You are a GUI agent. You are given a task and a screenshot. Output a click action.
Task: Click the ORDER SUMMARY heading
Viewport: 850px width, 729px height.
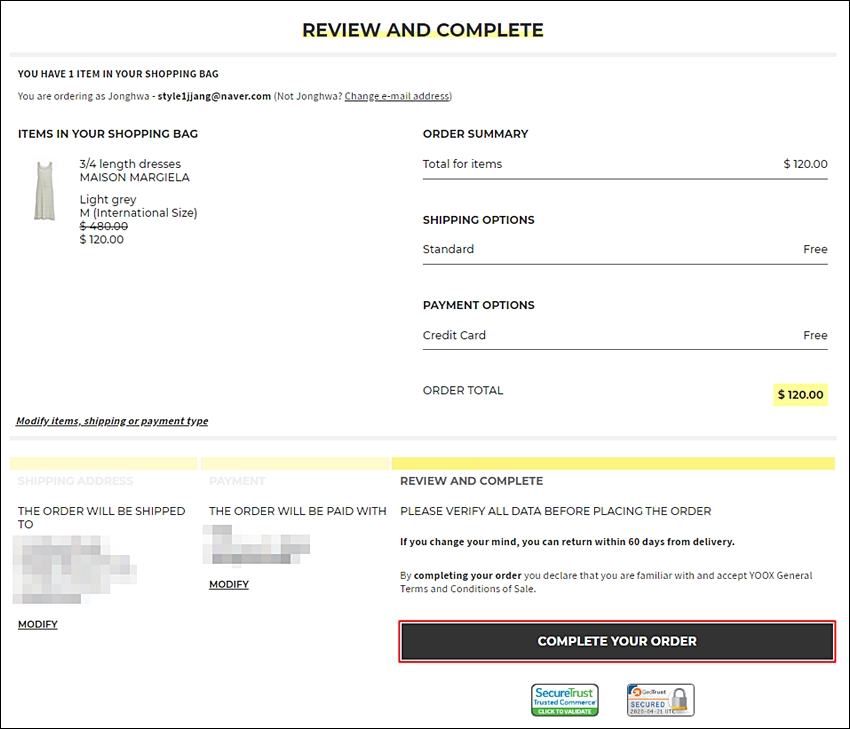tap(475, 134)
